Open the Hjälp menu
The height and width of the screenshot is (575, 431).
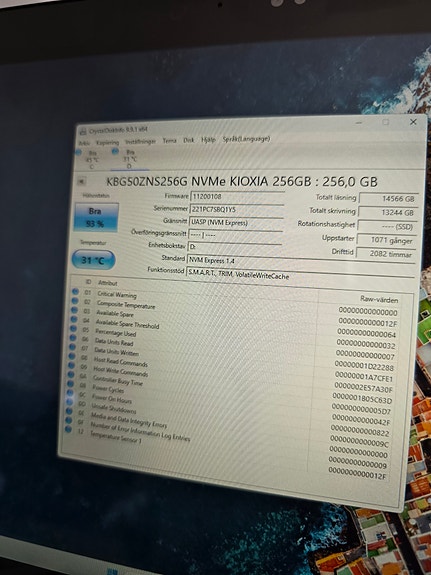pyautogui.click(x=208, y=140)
